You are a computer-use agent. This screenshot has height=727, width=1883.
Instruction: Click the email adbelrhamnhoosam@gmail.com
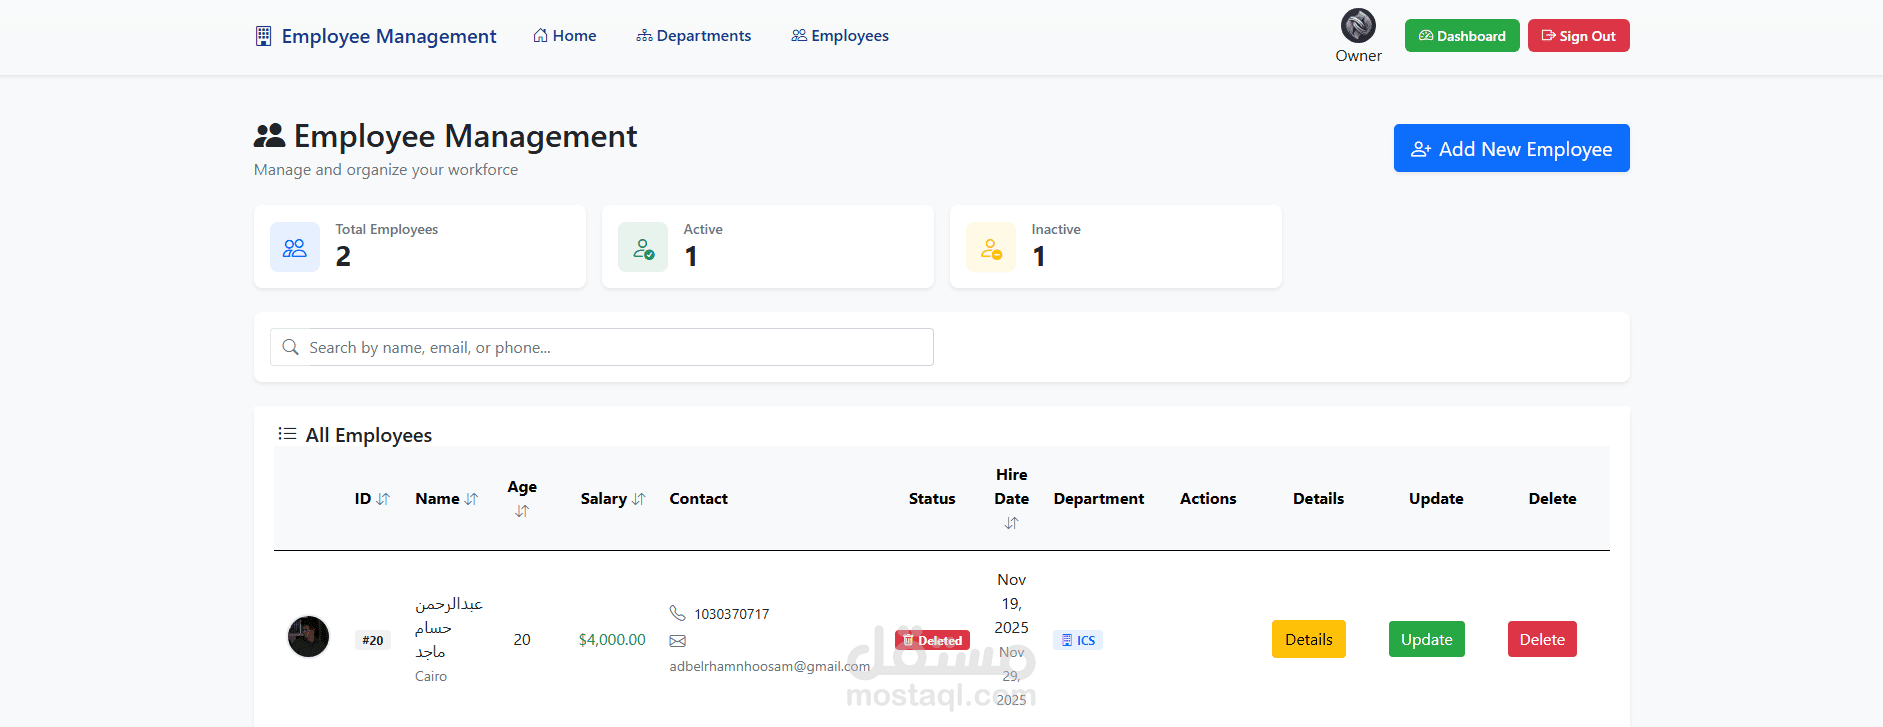pyautogui.click(x=770, y=666)
